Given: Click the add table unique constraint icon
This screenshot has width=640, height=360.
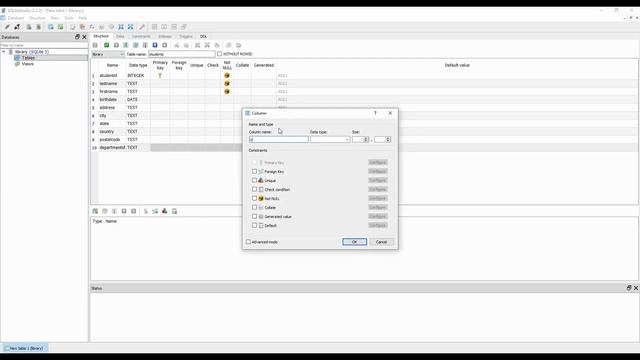Looking at the screenshot, I should click(x=165, y=211).
